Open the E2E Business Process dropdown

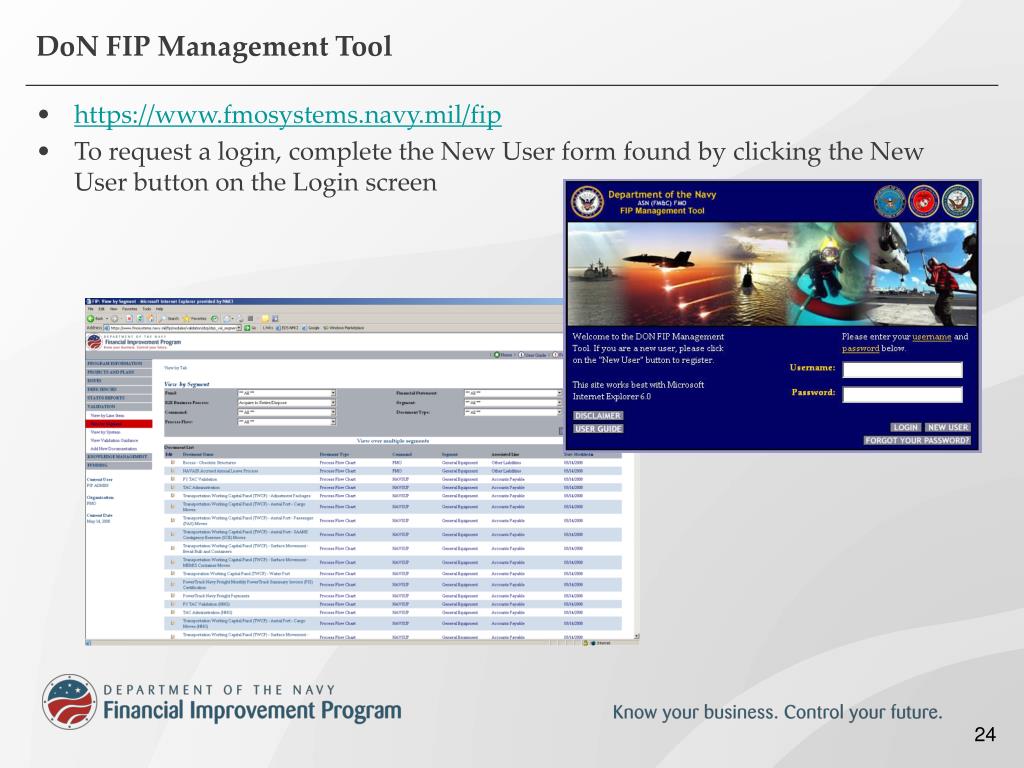(286, 403)
